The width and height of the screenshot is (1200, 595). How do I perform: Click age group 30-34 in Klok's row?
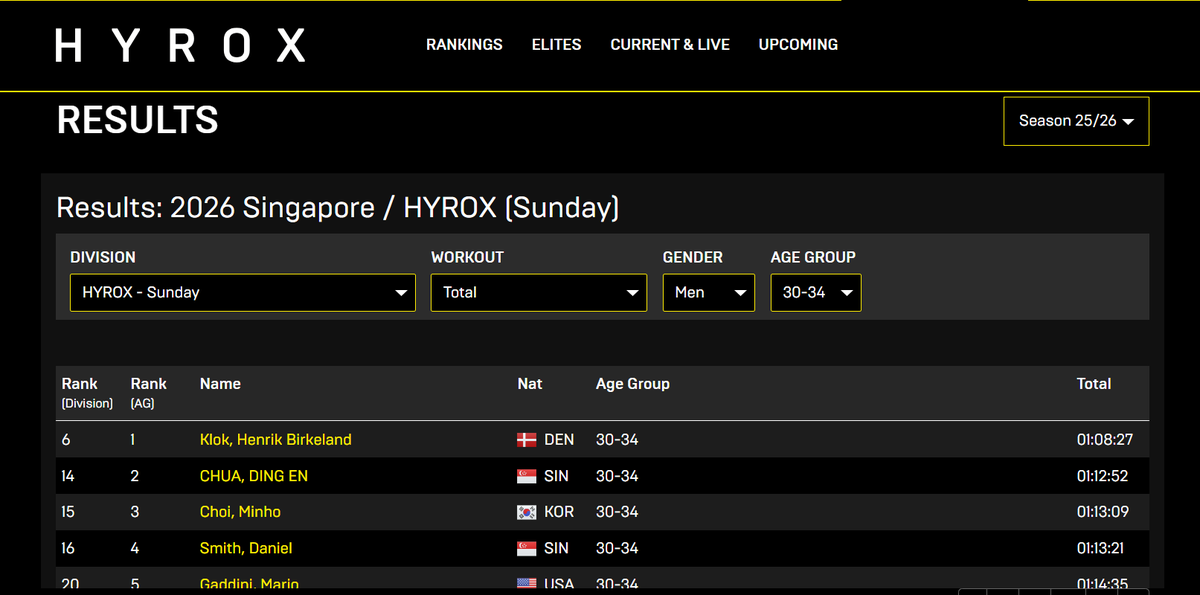pyautogui.click(x=617, y=440)
